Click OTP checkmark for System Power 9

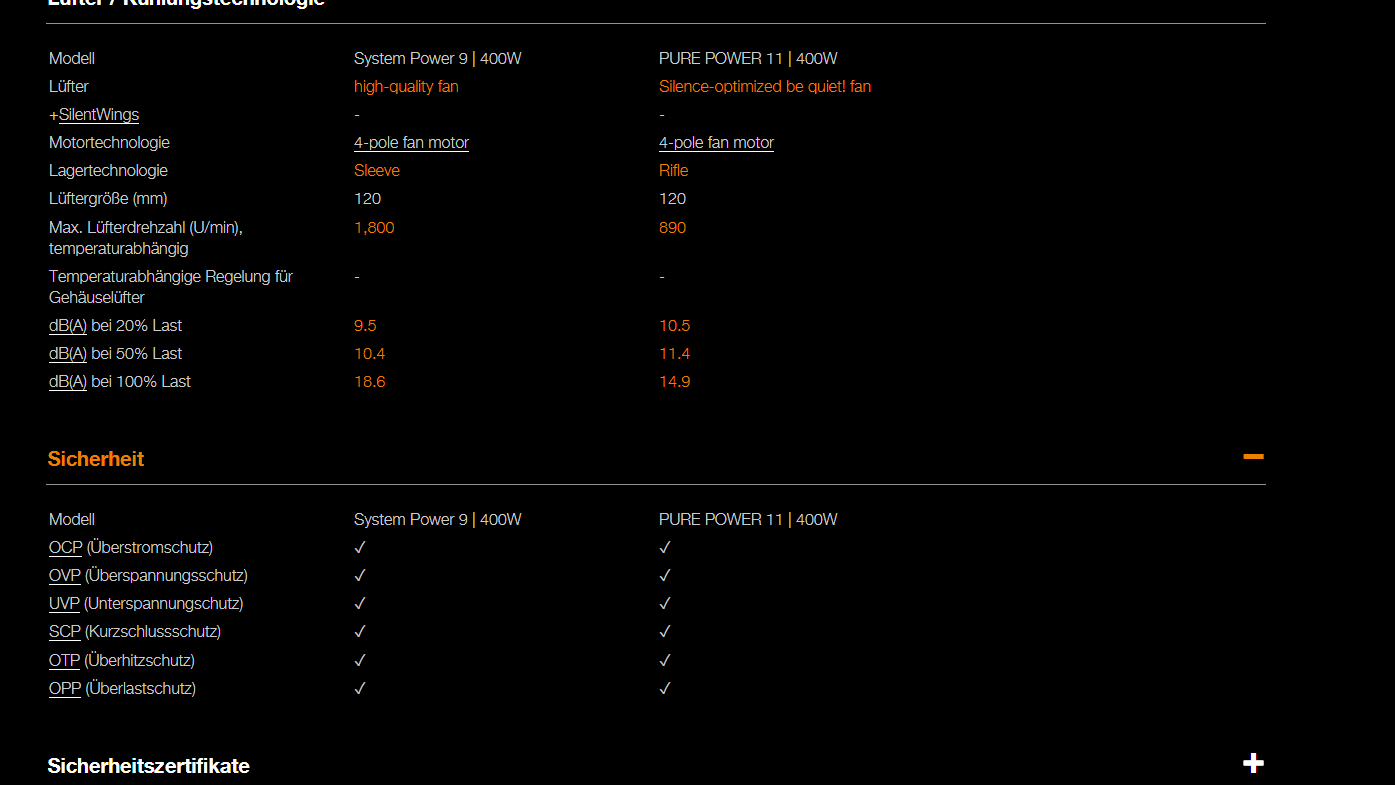(x=360, y=661)
